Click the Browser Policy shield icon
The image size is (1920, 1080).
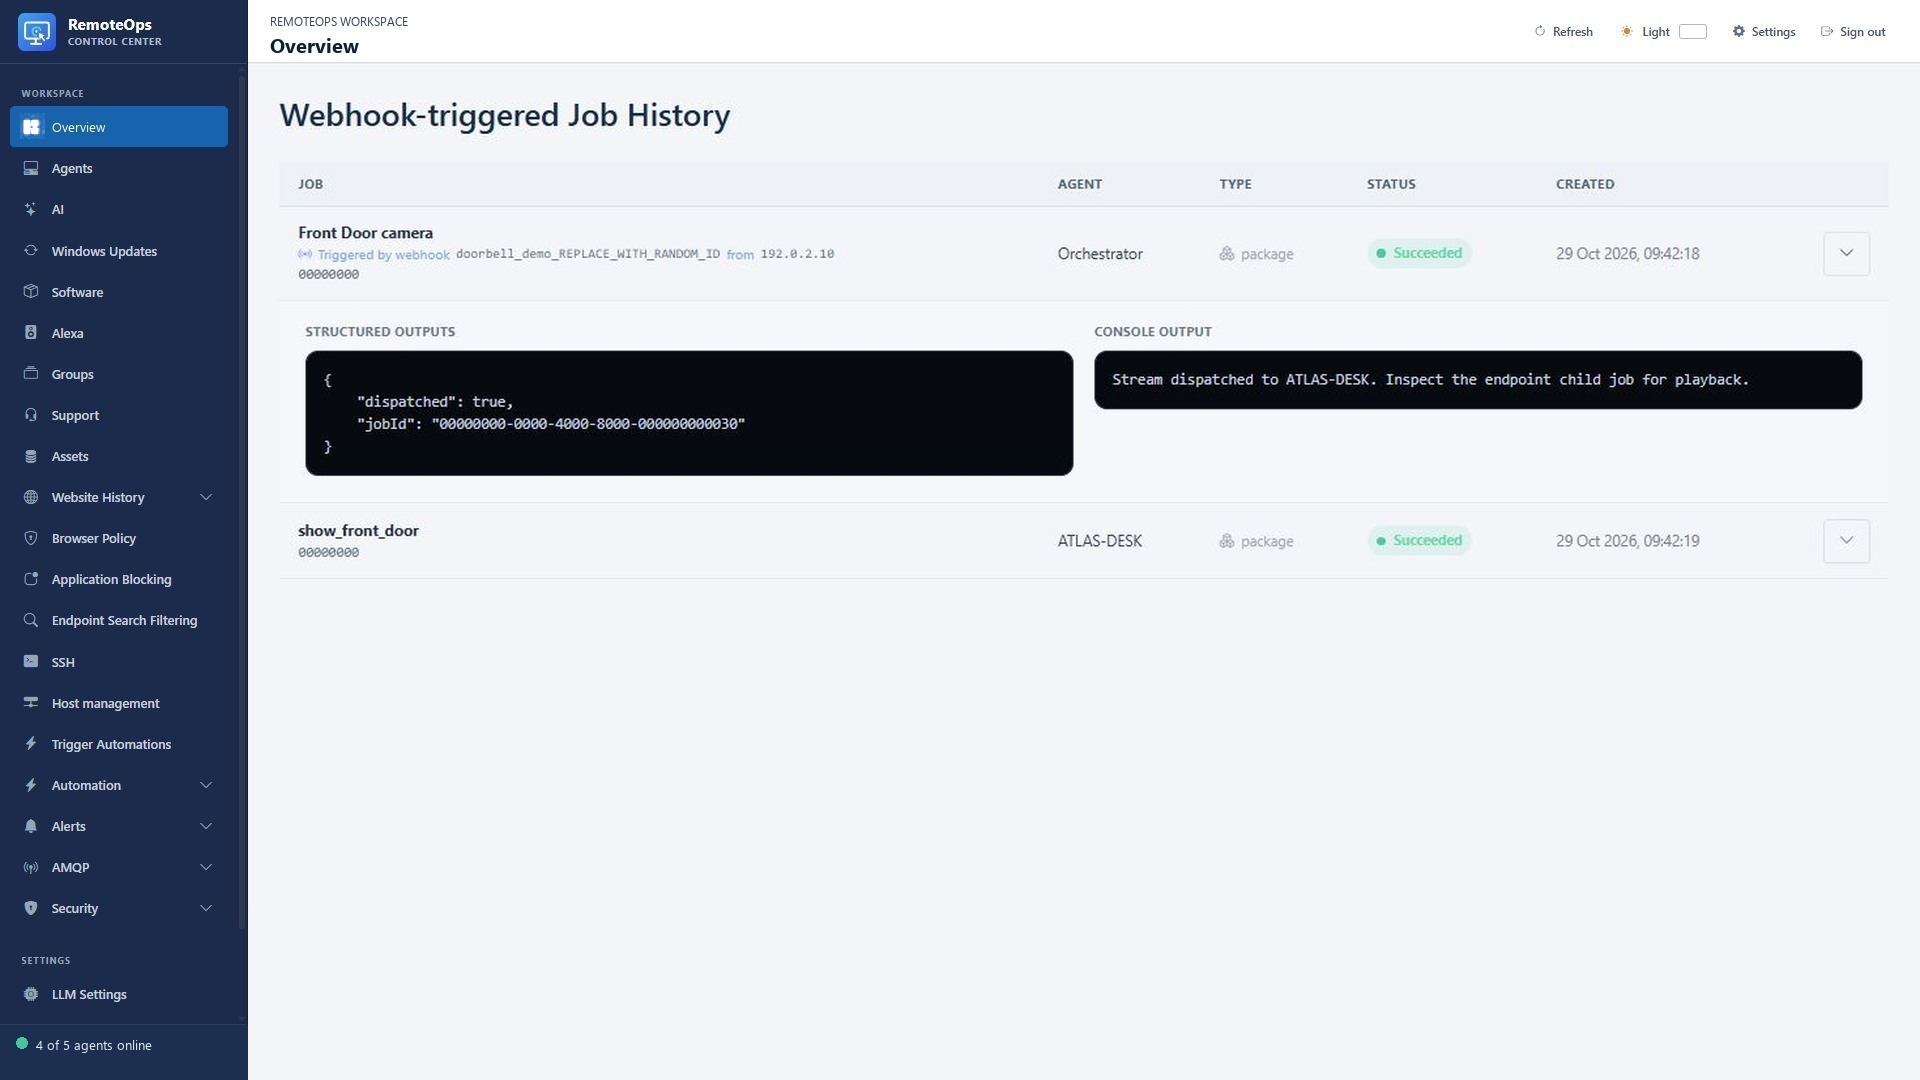pyautogui.click(x=31, y=538)
